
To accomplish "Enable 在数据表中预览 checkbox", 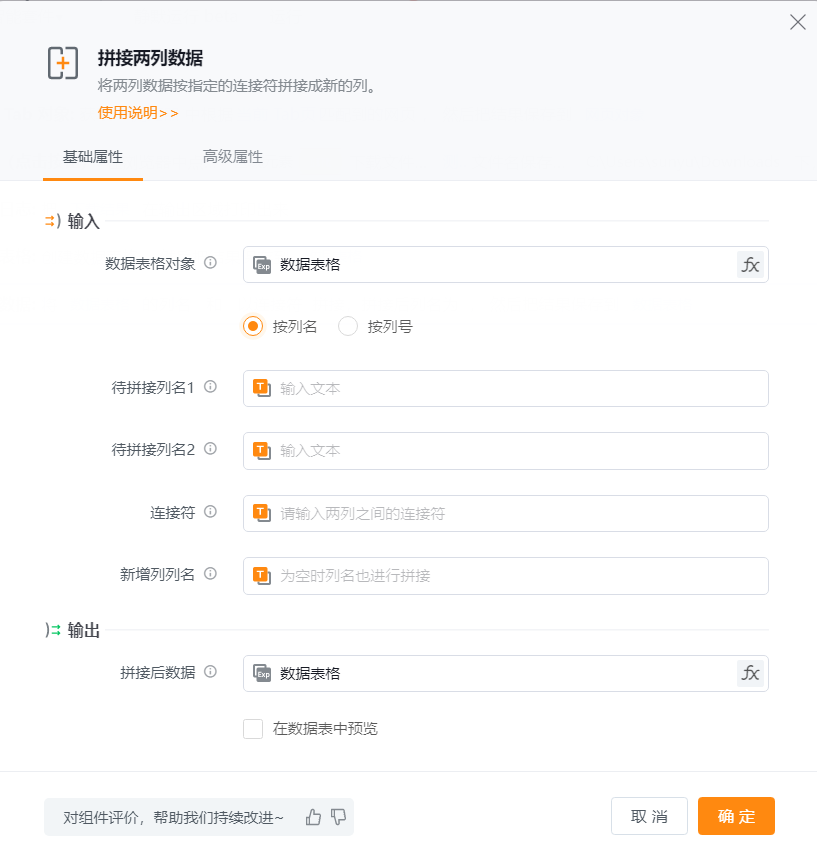I will (x=253, y=729).
